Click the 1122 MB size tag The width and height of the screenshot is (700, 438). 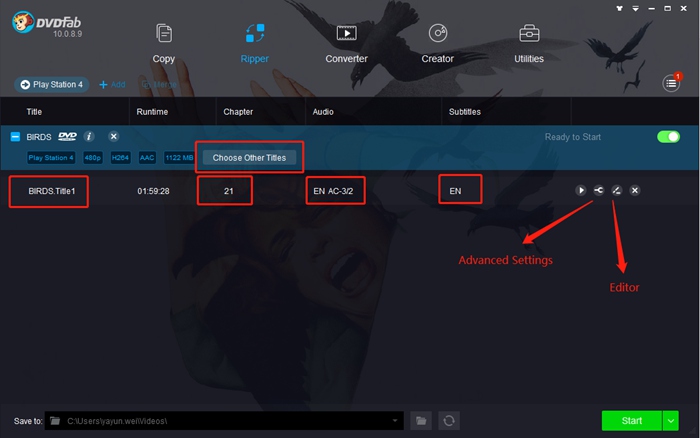point(179,158)
